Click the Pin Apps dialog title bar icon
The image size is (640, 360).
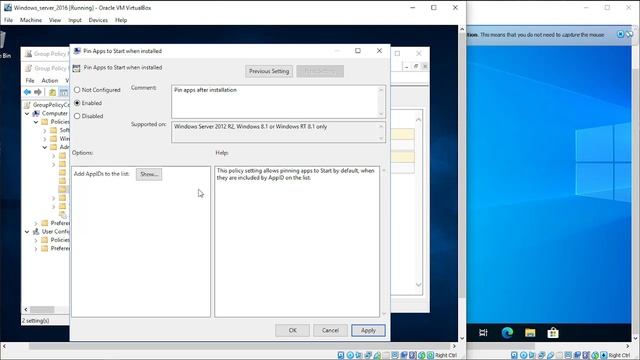pyautogui.click(x=77, y=51)
